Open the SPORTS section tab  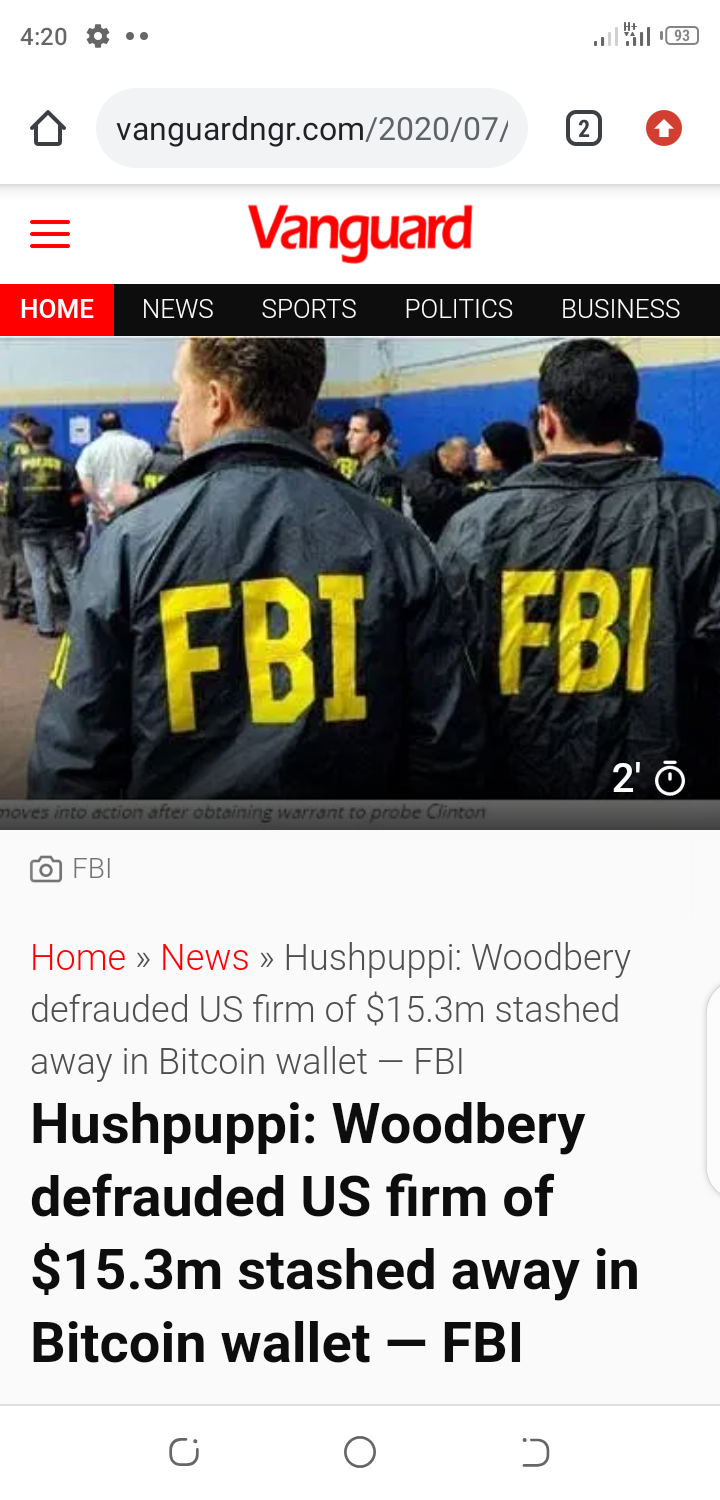pyautogui.click(x=309, y=309)
